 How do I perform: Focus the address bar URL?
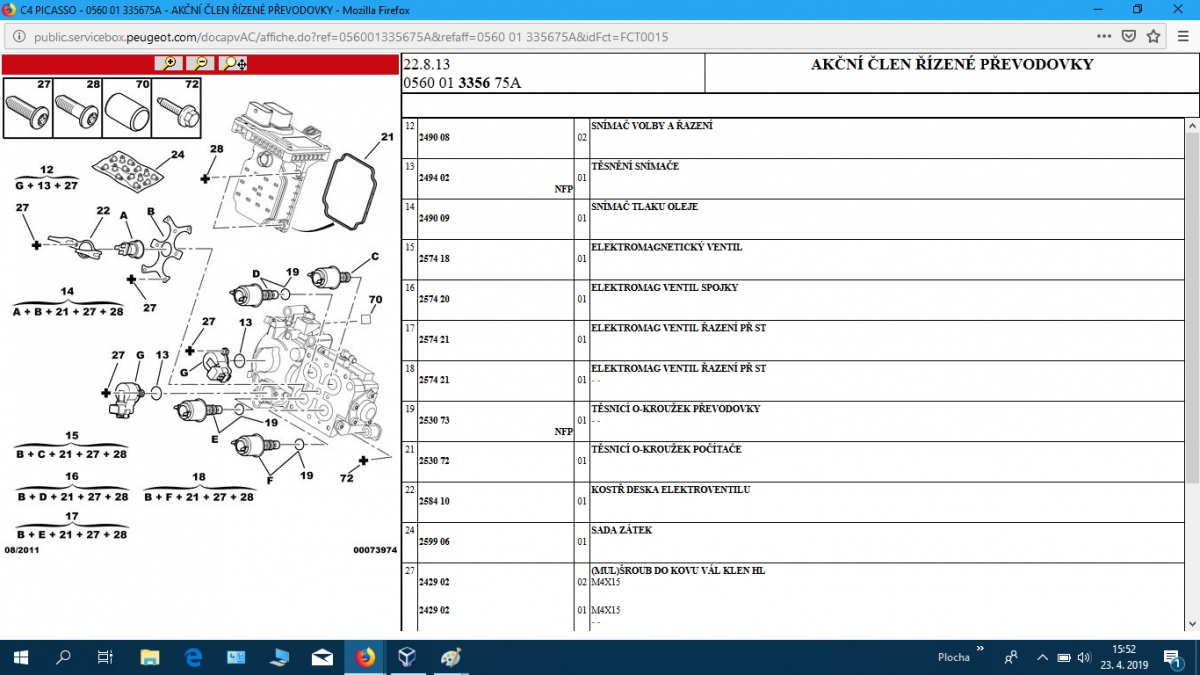[x=351, y=37]
